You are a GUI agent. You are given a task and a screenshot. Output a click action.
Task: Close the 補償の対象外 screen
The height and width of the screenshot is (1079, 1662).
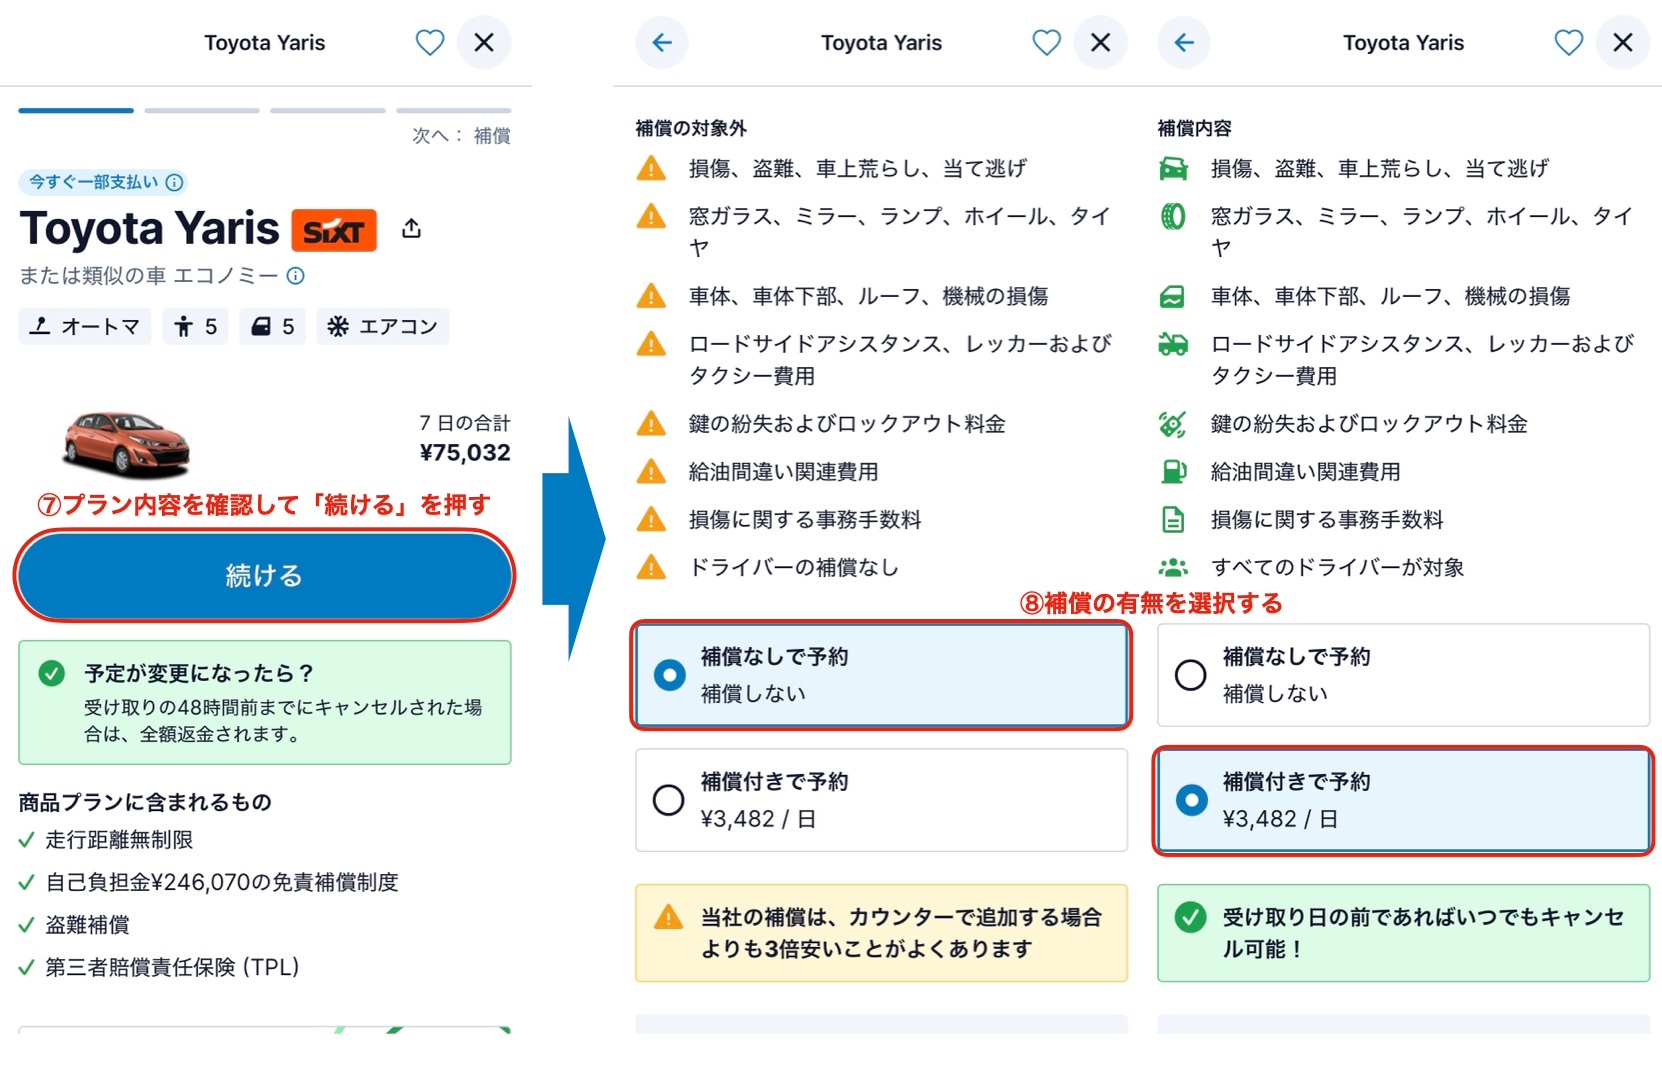coord(1100,43)
